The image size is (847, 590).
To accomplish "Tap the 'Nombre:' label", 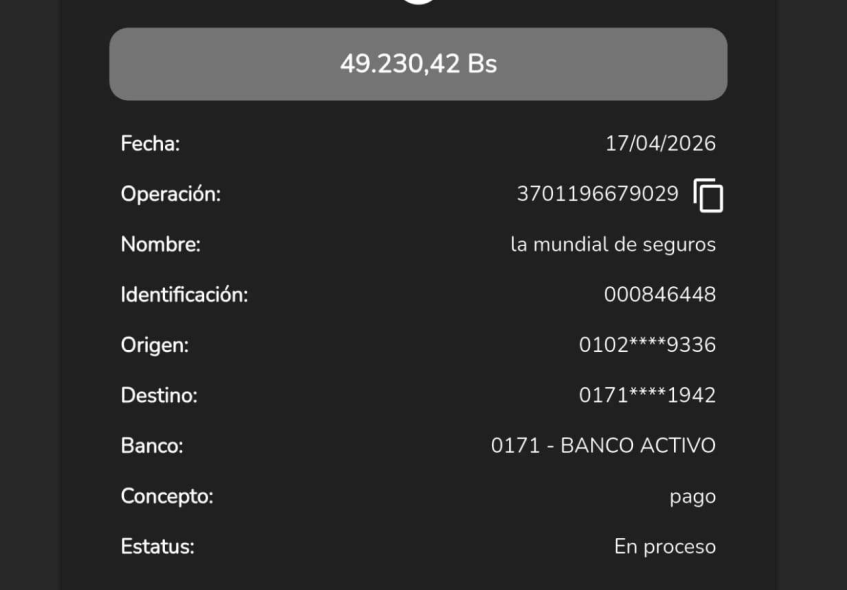I will [160, 245].
